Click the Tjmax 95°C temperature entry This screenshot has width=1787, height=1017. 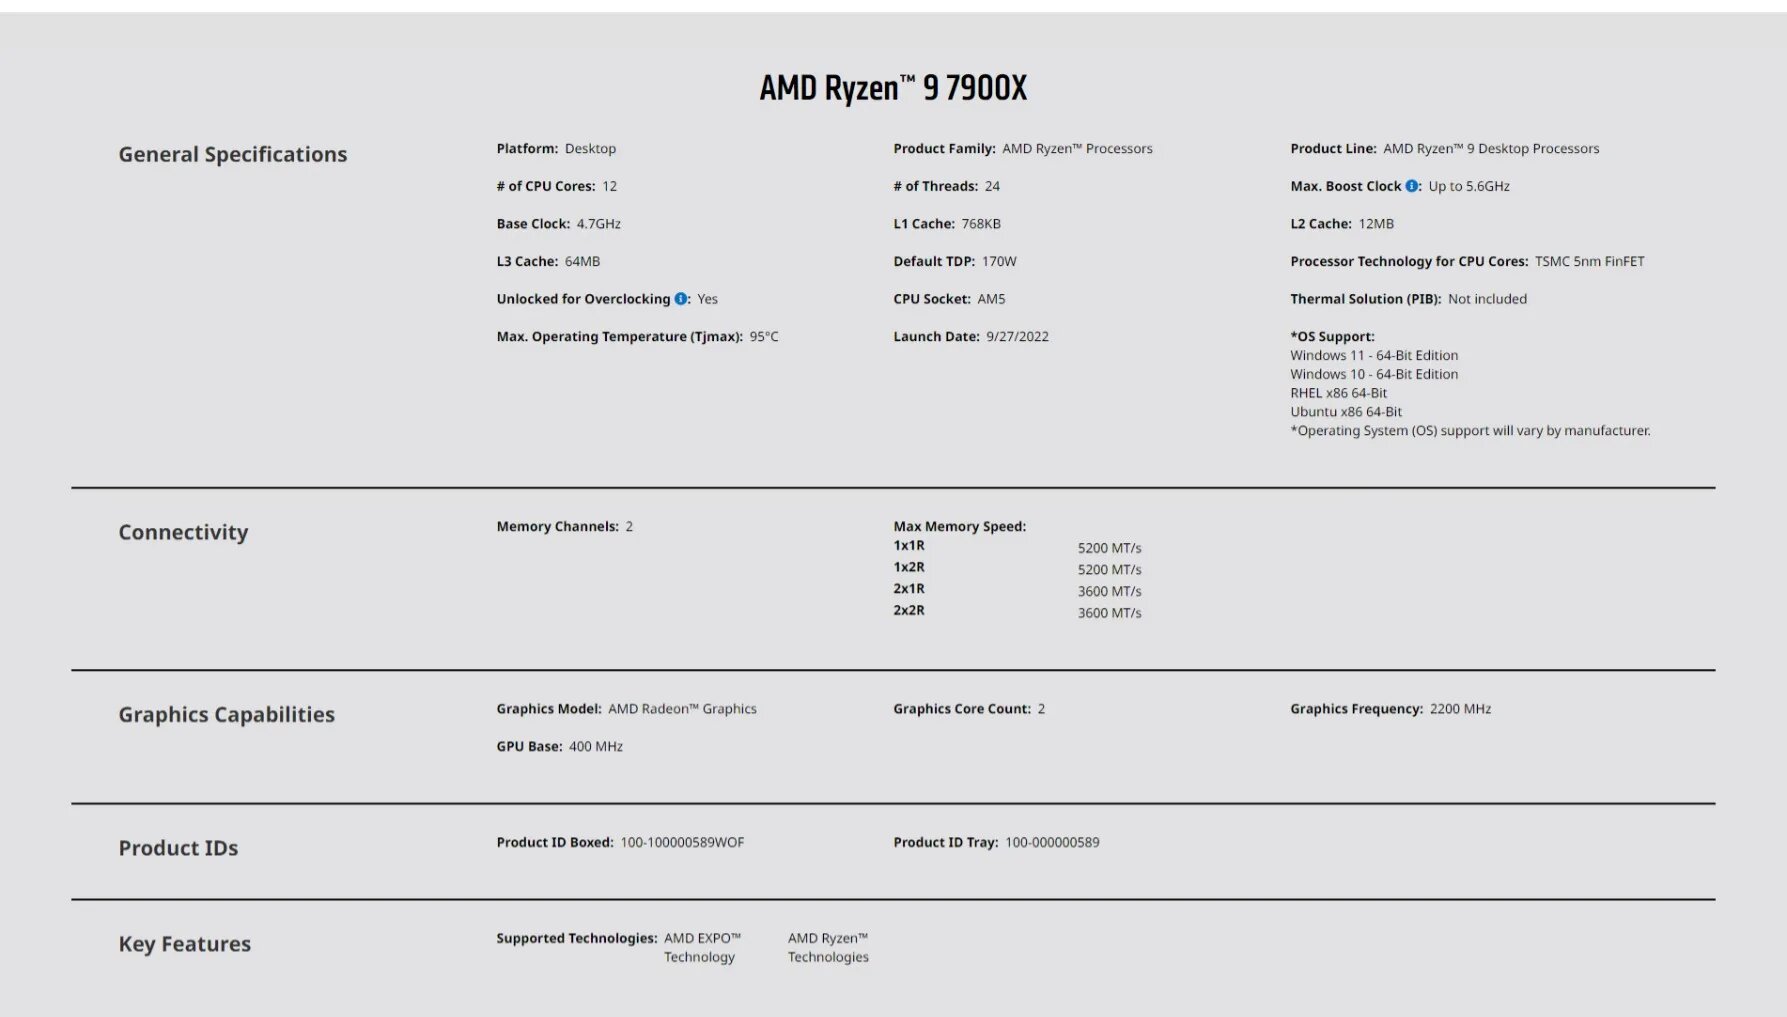pyautogui.click(x=637, y=337)
